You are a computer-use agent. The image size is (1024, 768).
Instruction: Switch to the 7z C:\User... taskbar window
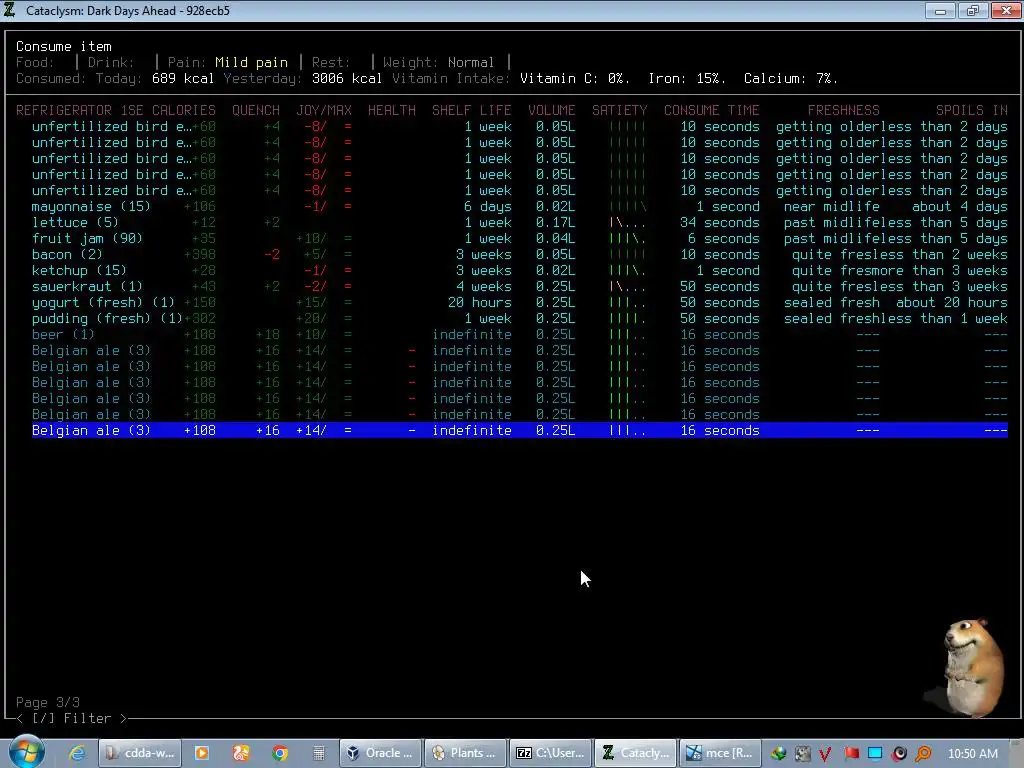[x=550, y=753]
